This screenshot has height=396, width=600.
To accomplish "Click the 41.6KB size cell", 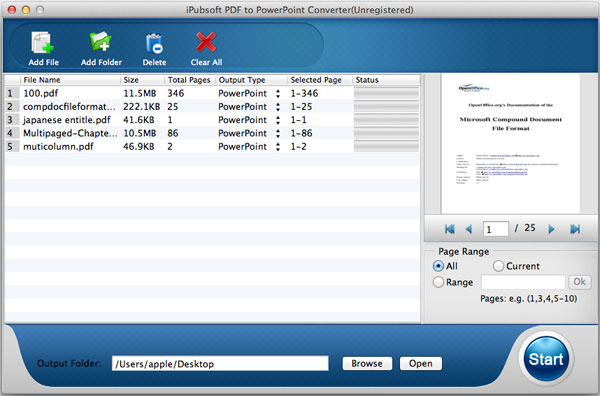I will tap(139, 120).
